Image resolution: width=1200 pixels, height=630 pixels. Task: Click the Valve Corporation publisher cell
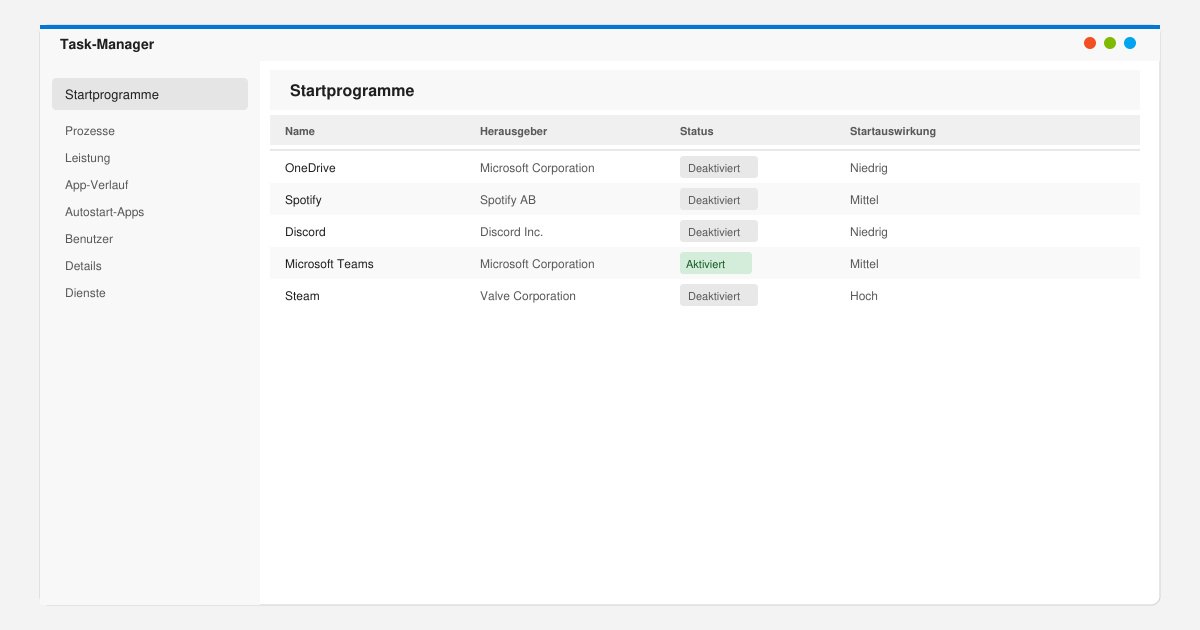(528, 296)
